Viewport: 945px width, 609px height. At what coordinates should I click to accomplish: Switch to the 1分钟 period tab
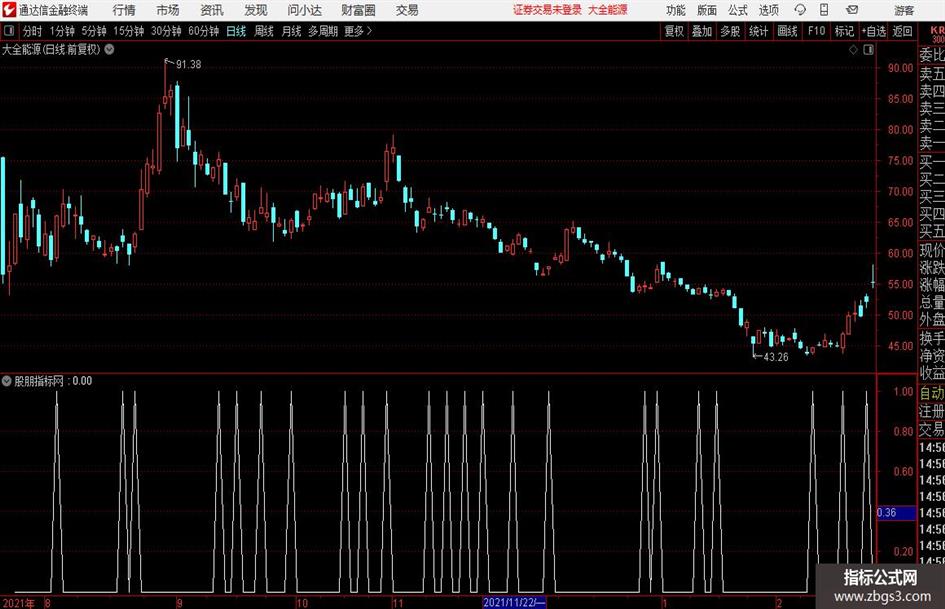[62, 31]
